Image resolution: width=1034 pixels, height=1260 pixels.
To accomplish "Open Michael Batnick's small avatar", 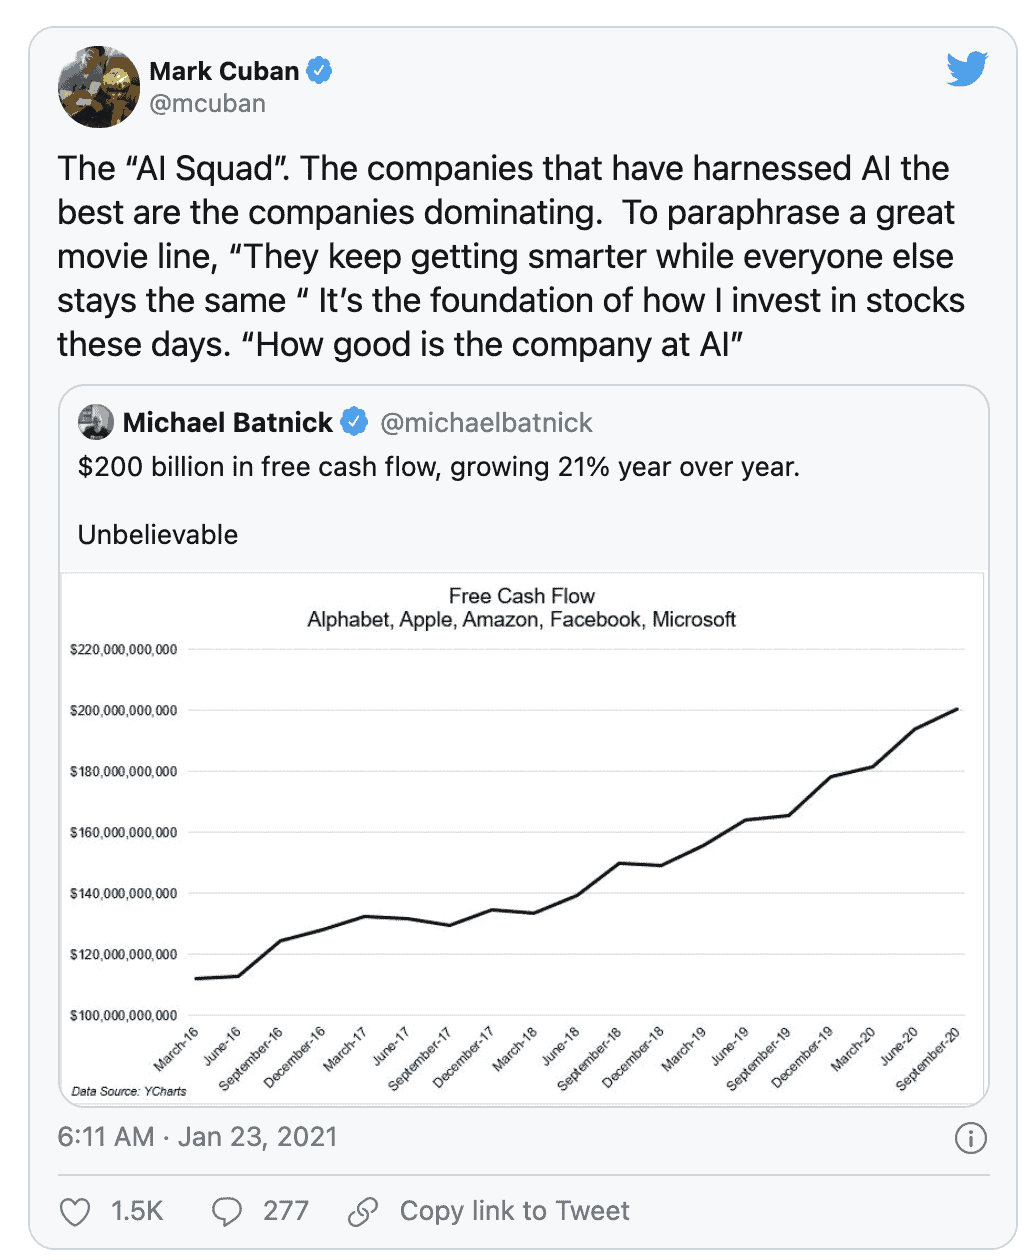I will coord(96,422).
